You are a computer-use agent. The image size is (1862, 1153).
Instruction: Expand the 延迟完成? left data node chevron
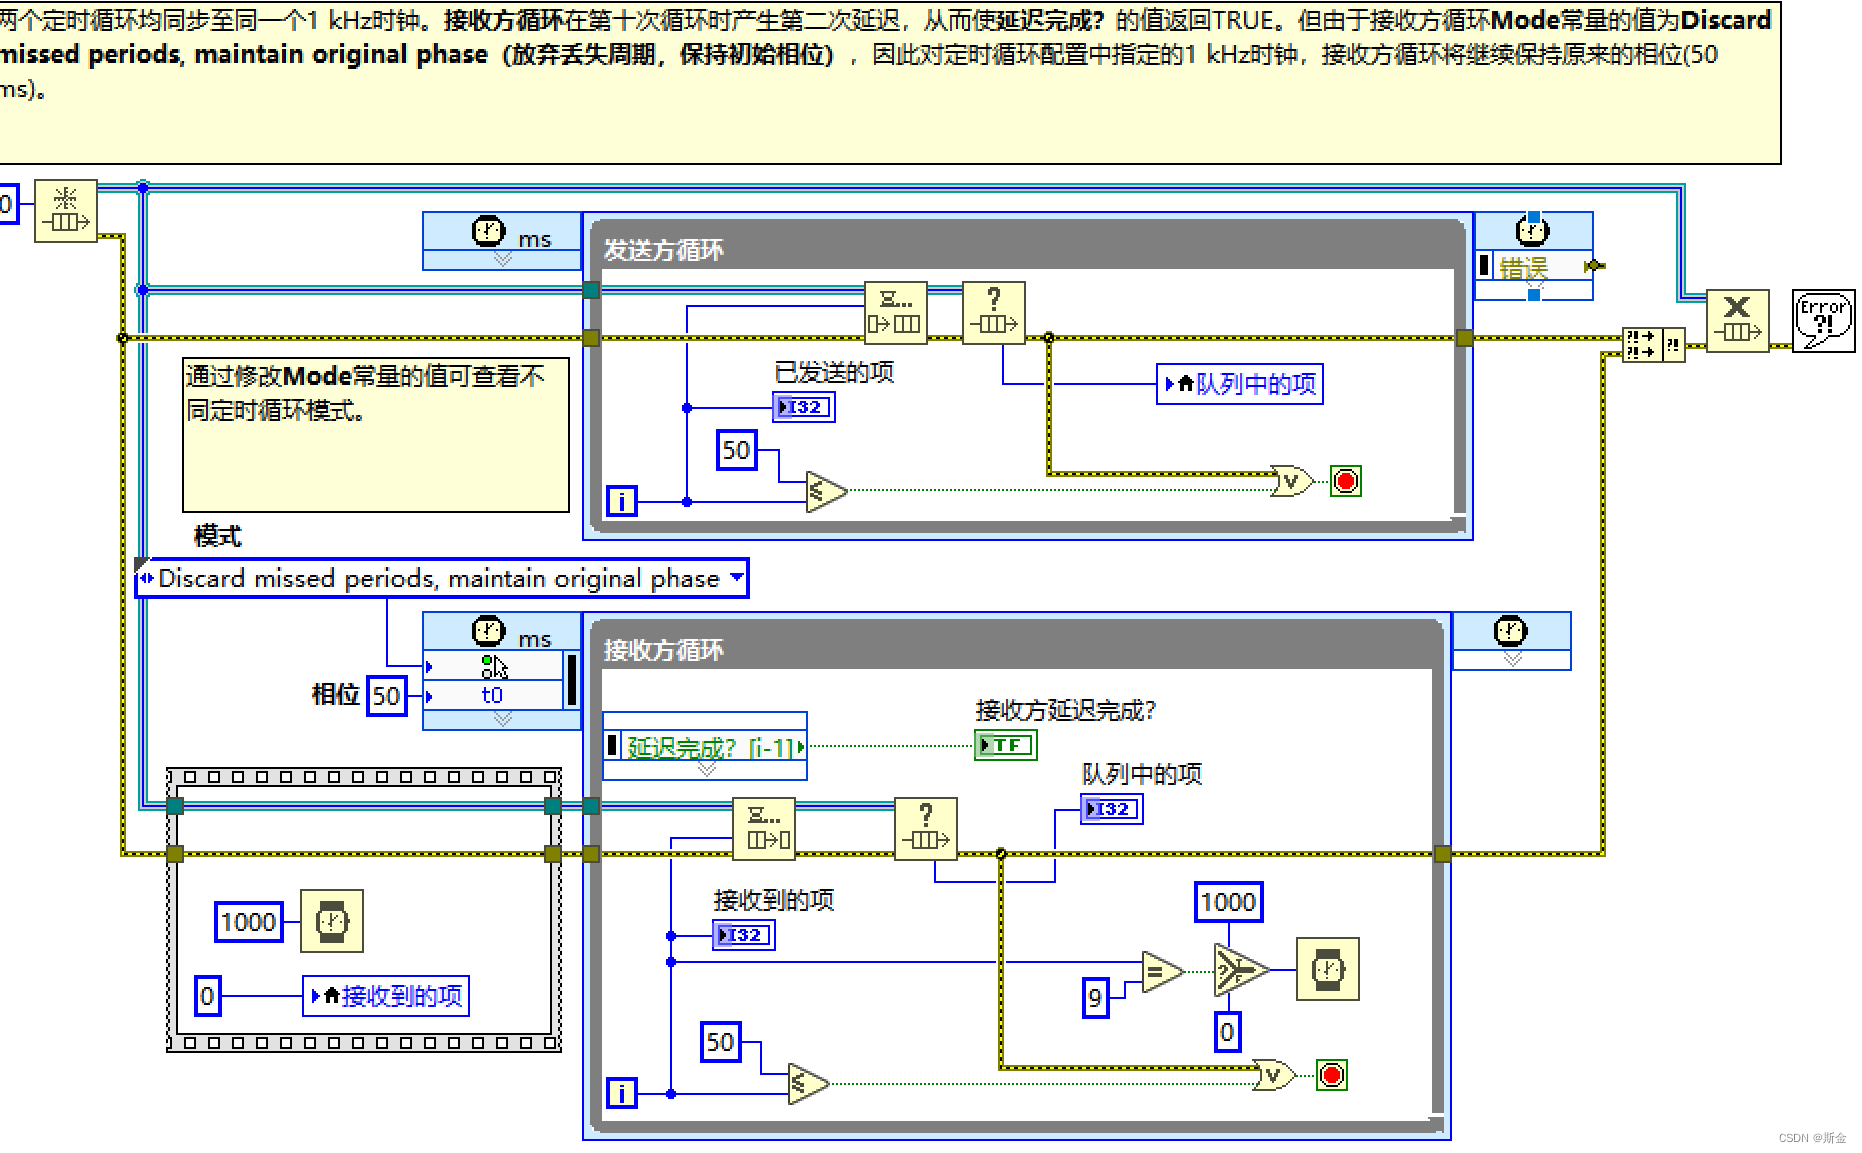click(707, 769)
